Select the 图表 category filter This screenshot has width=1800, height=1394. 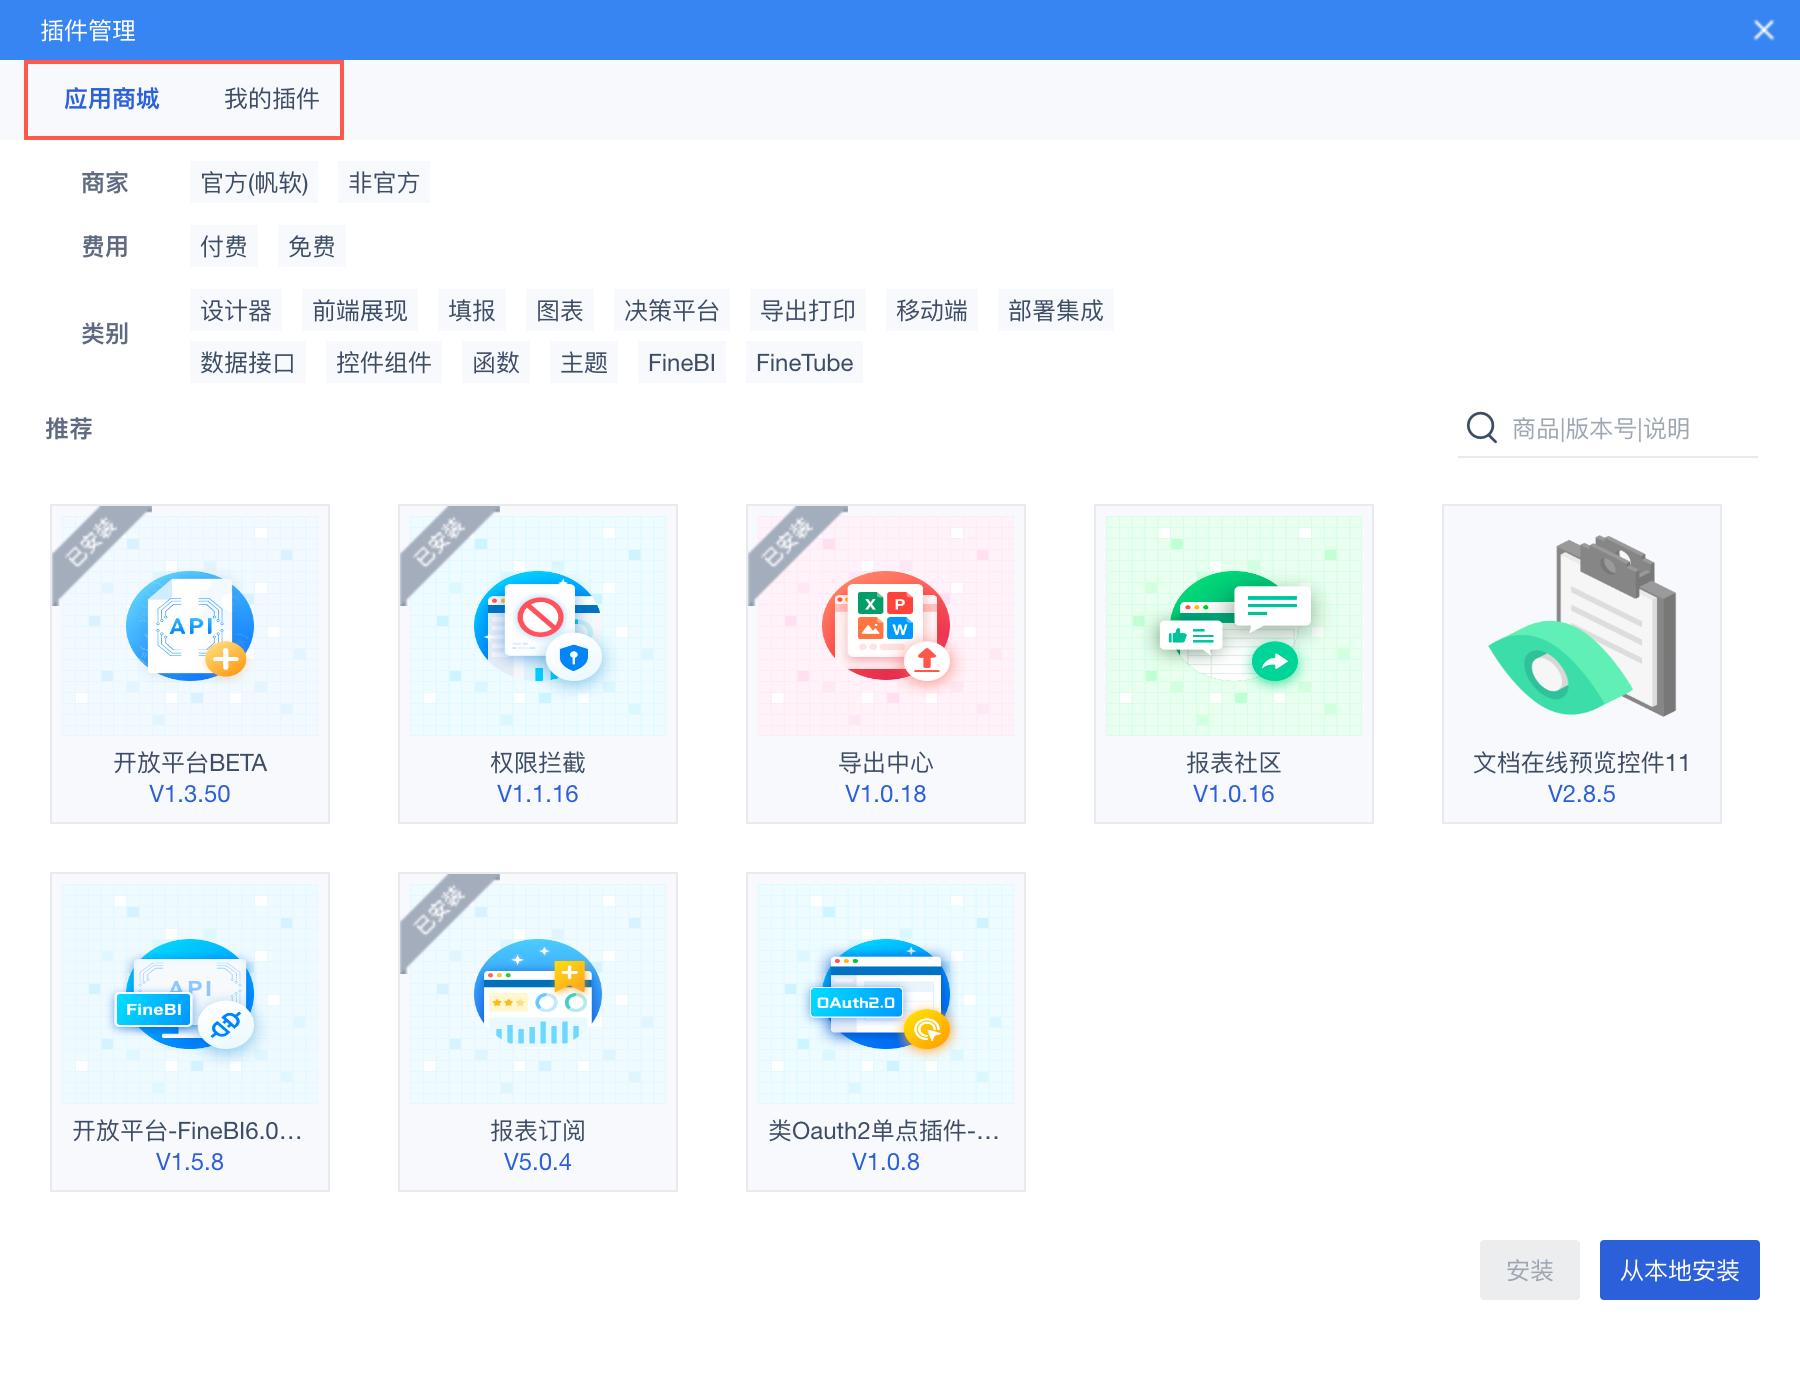point(560,310)
